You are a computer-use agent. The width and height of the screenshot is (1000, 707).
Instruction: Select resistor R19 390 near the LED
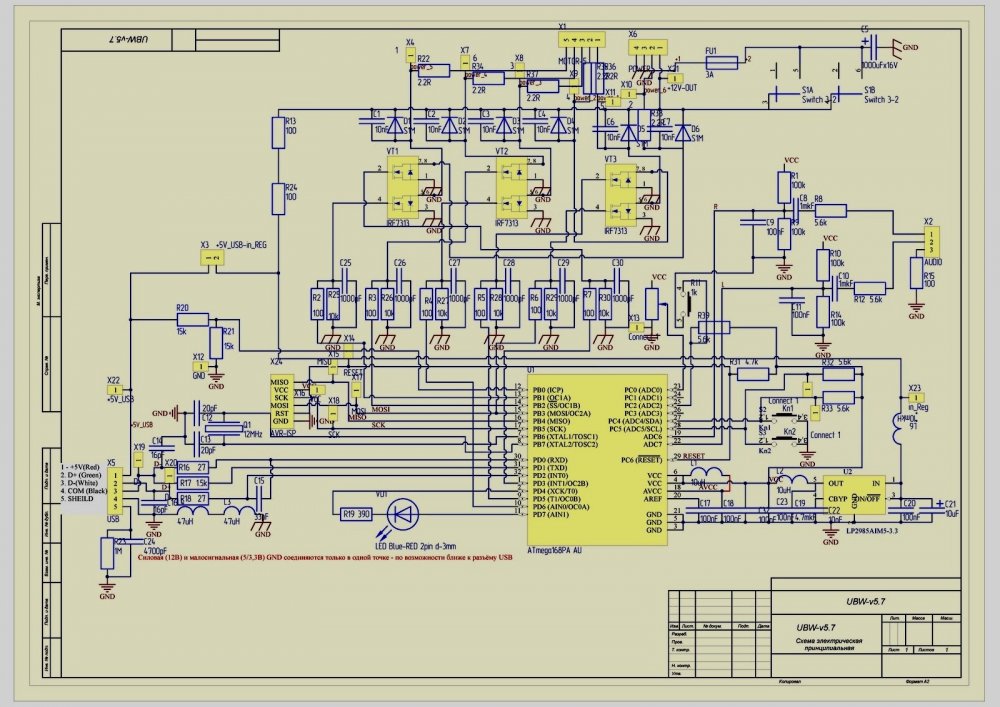(x=356, y=514)
